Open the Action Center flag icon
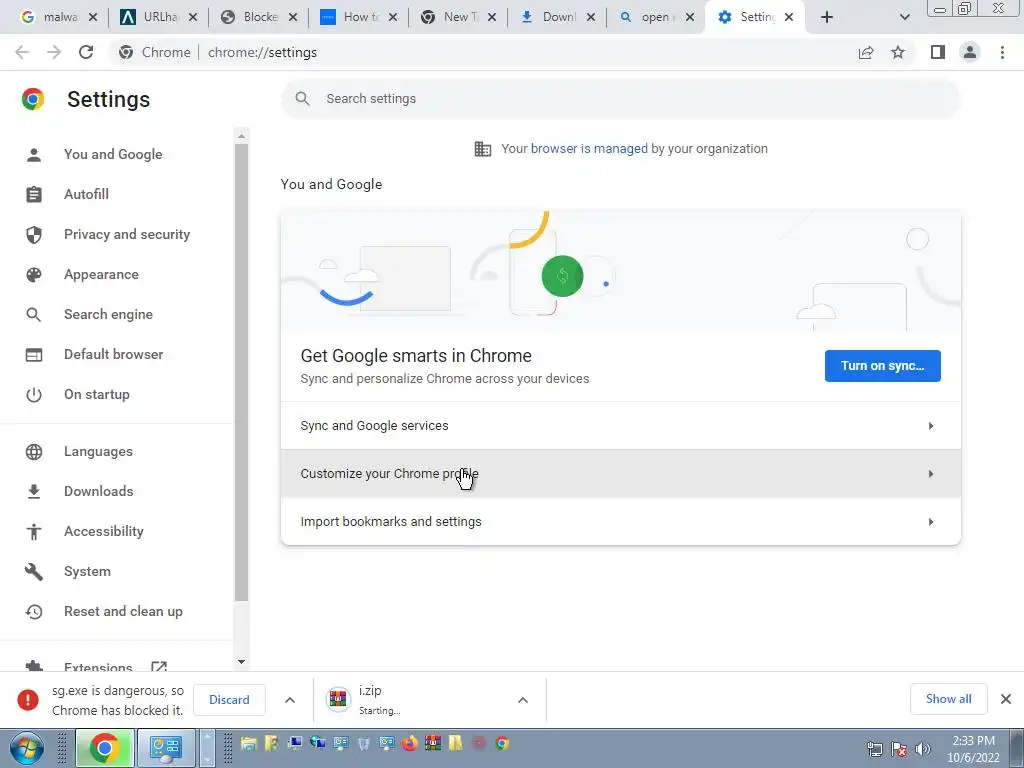1024x768 pixels. tap(899, 749)
